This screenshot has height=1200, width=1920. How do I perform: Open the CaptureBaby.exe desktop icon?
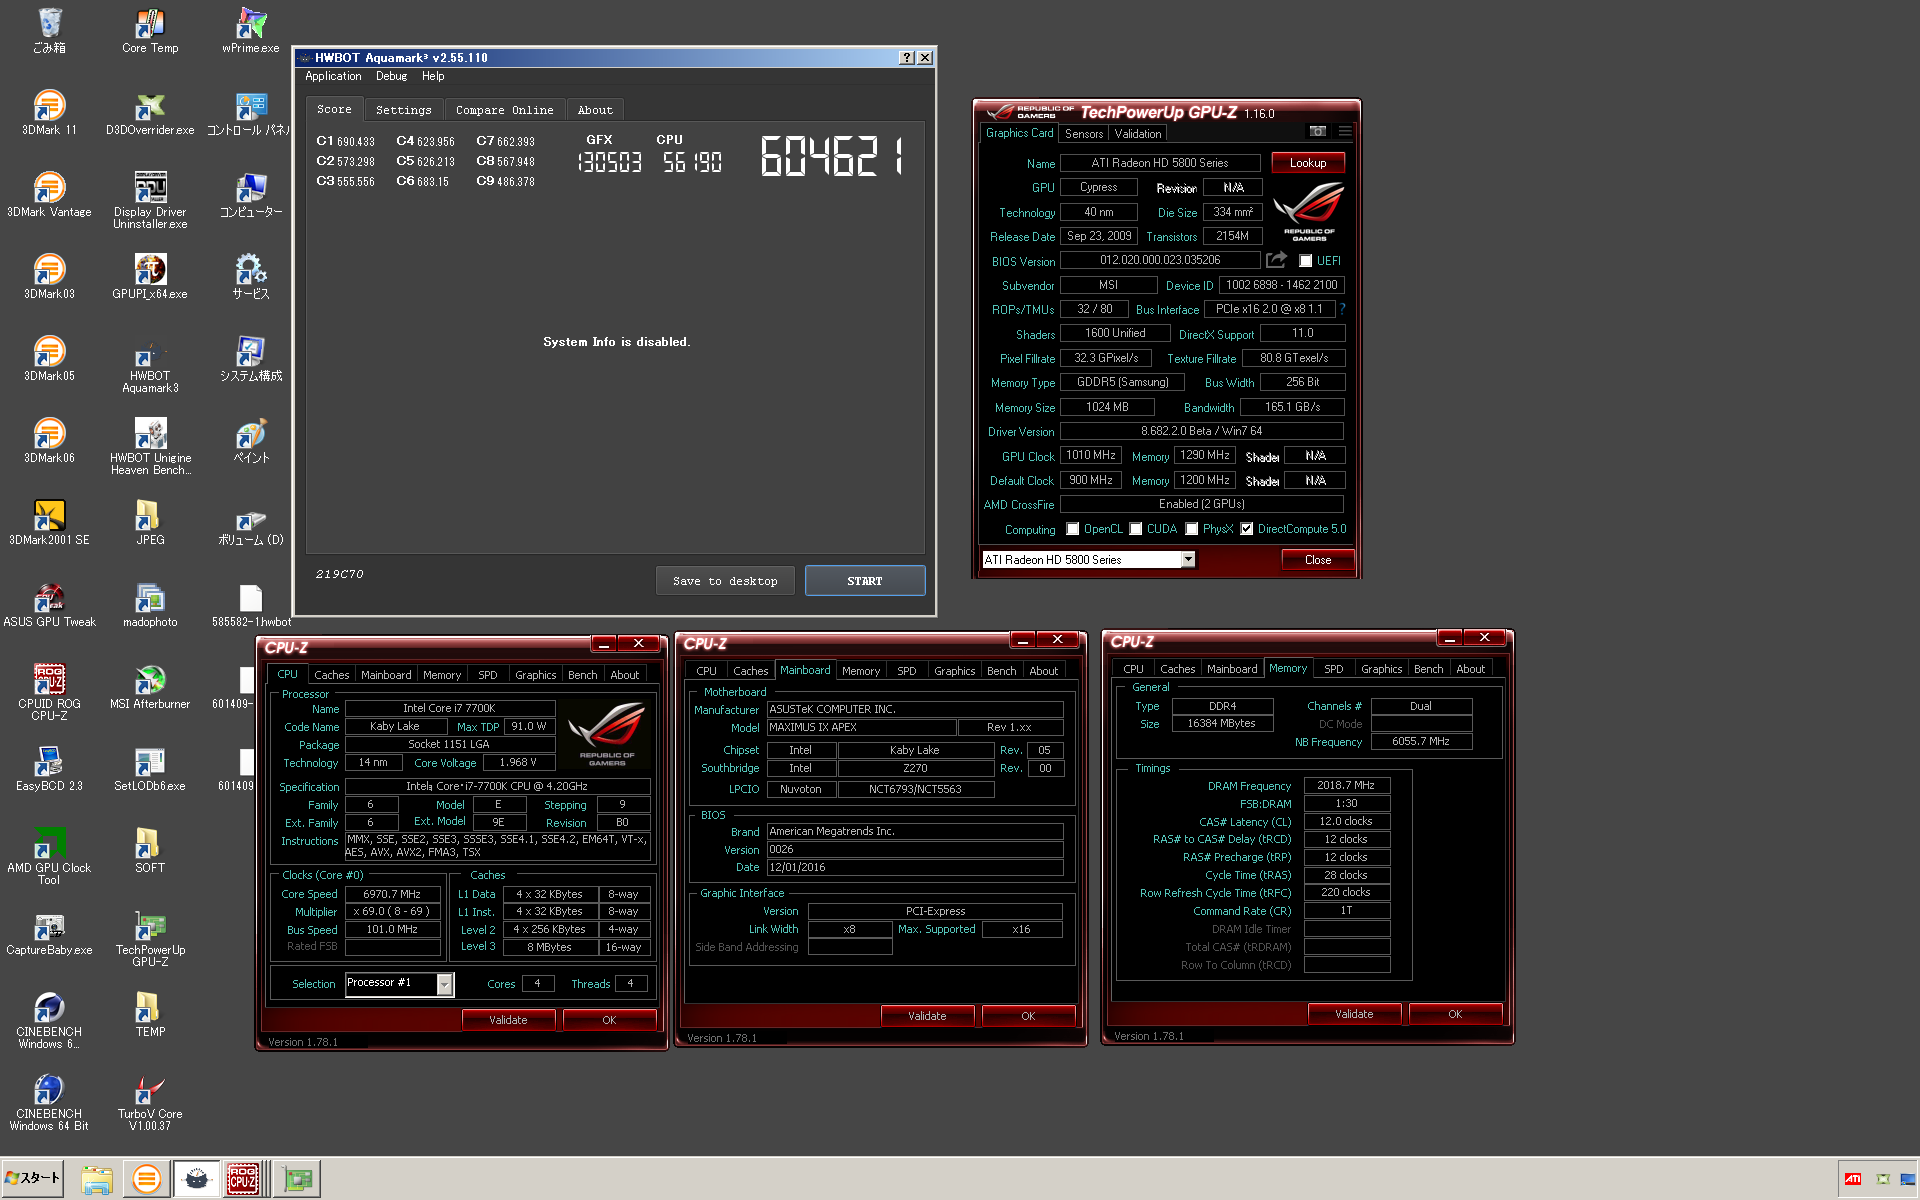(49, 933)
